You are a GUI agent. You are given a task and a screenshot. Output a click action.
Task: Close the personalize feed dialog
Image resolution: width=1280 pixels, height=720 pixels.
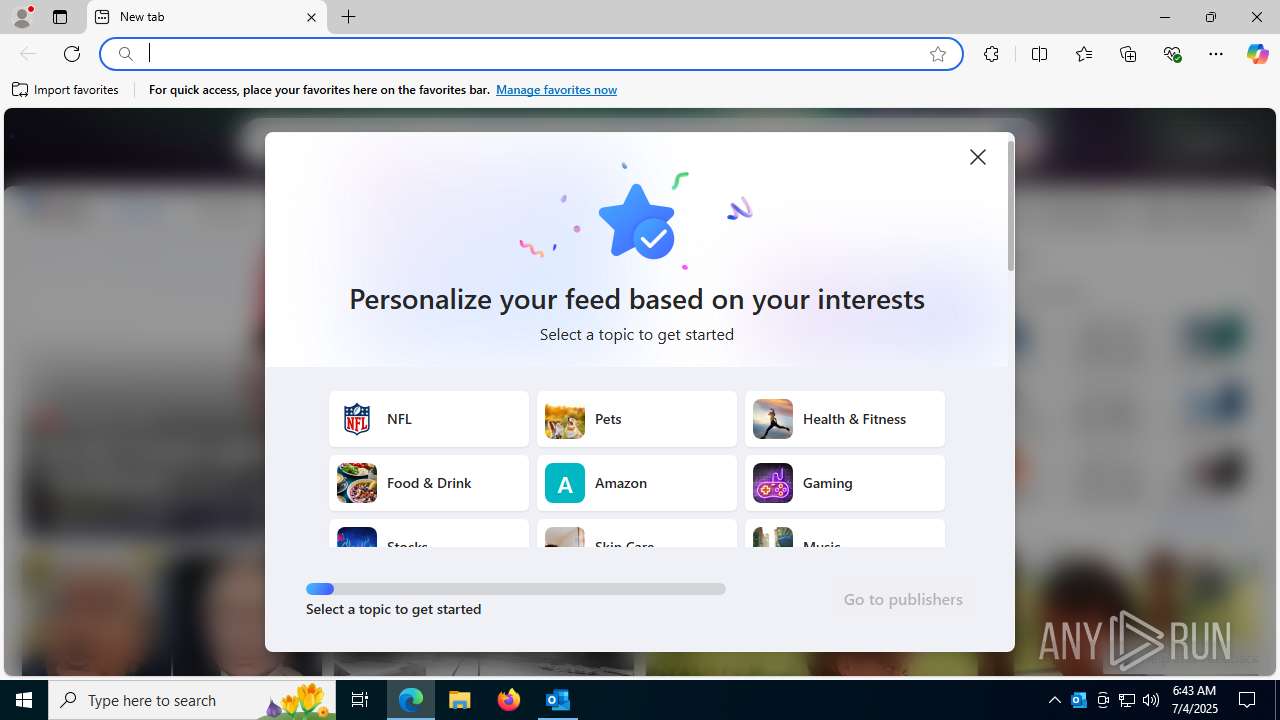coord(977,157)
